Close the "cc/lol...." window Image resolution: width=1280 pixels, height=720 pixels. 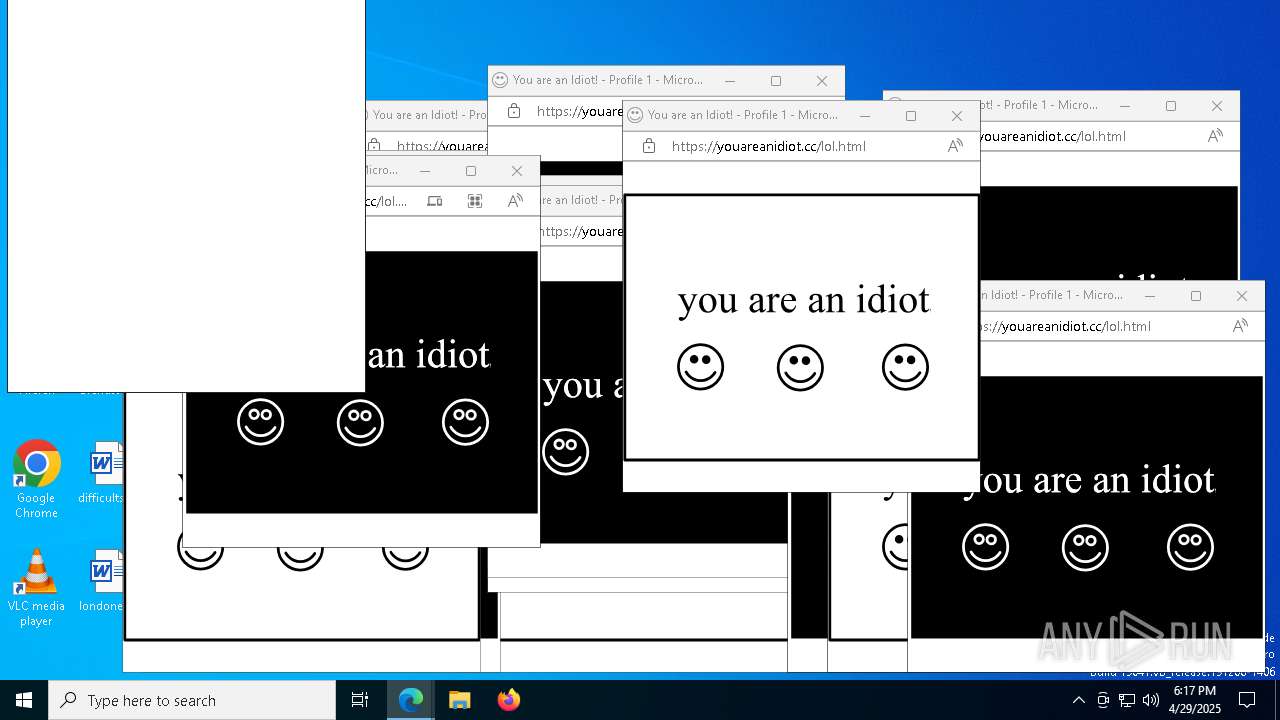point(516,171)
